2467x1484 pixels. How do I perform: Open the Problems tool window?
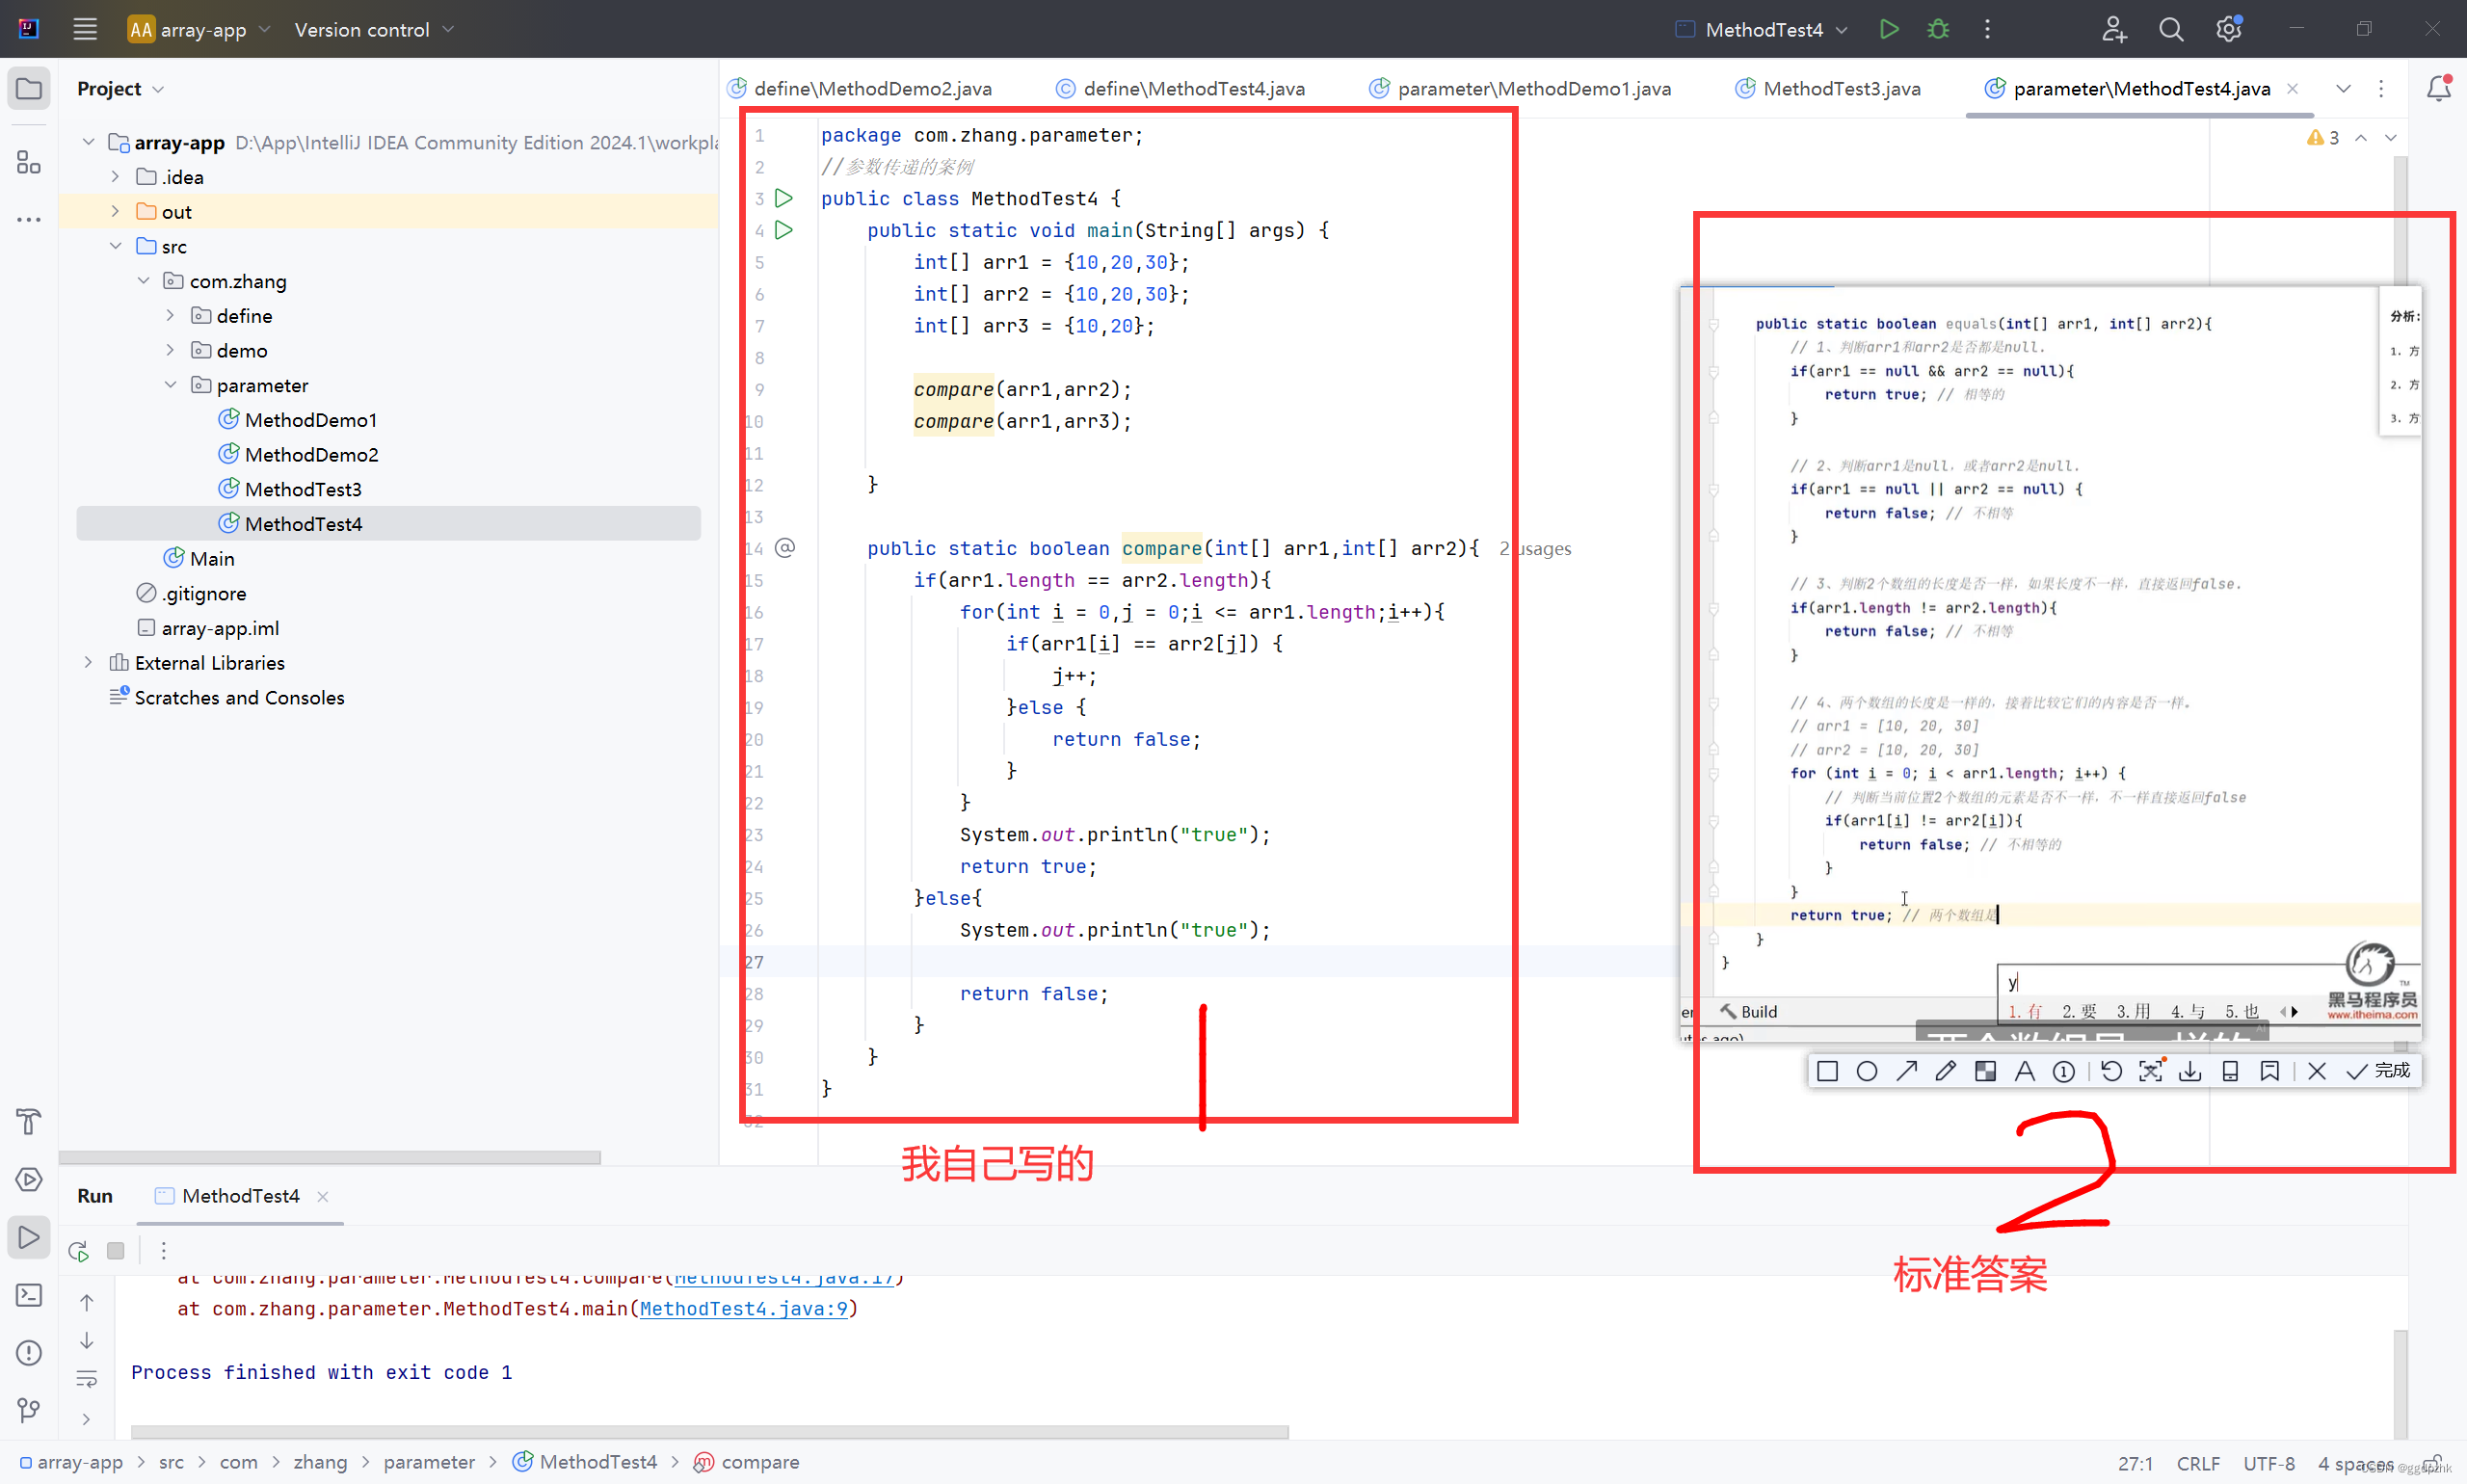coord(29,1353)
